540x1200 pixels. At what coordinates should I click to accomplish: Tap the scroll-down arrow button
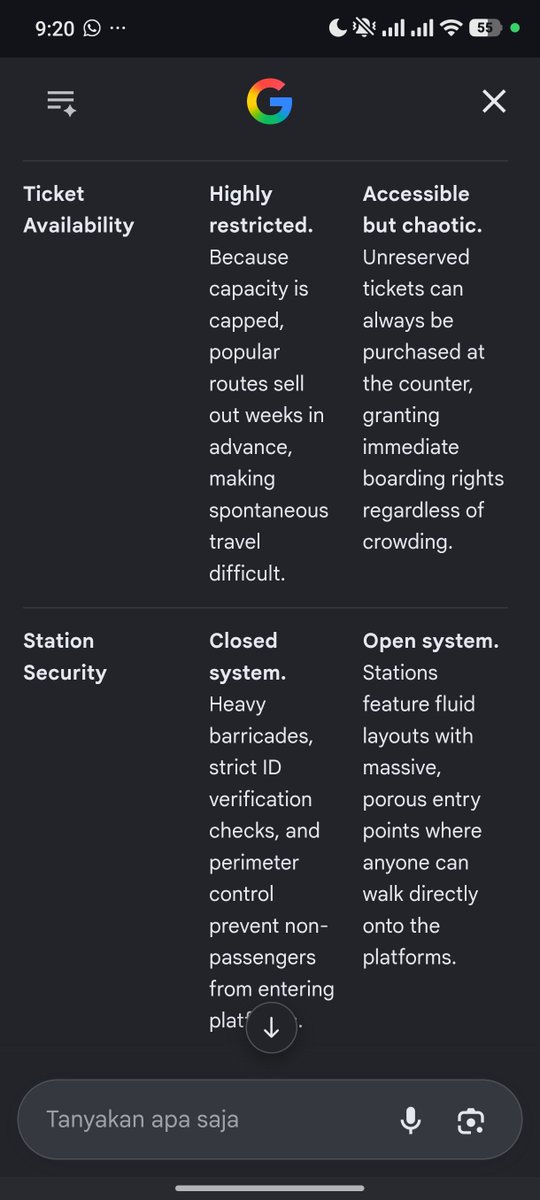pyautogui.click(x=271, y=1027)
